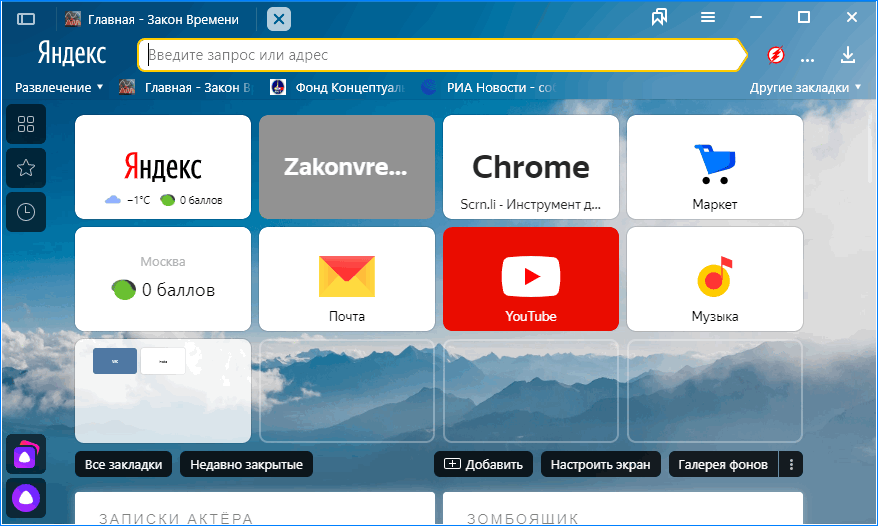The height and width of the screenshot is (526, 878).
Task: Open the Яндекс tile
Action: 163,167
